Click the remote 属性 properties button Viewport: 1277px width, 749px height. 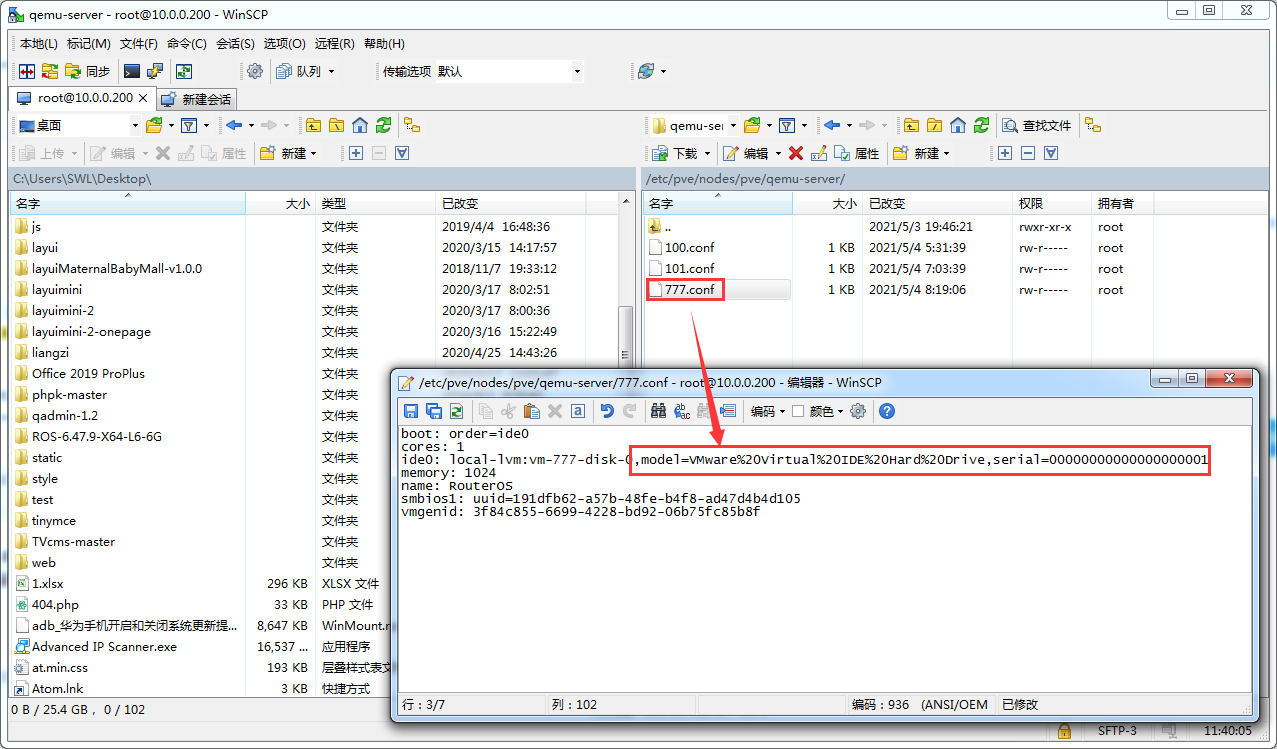(x=857, y=153)
